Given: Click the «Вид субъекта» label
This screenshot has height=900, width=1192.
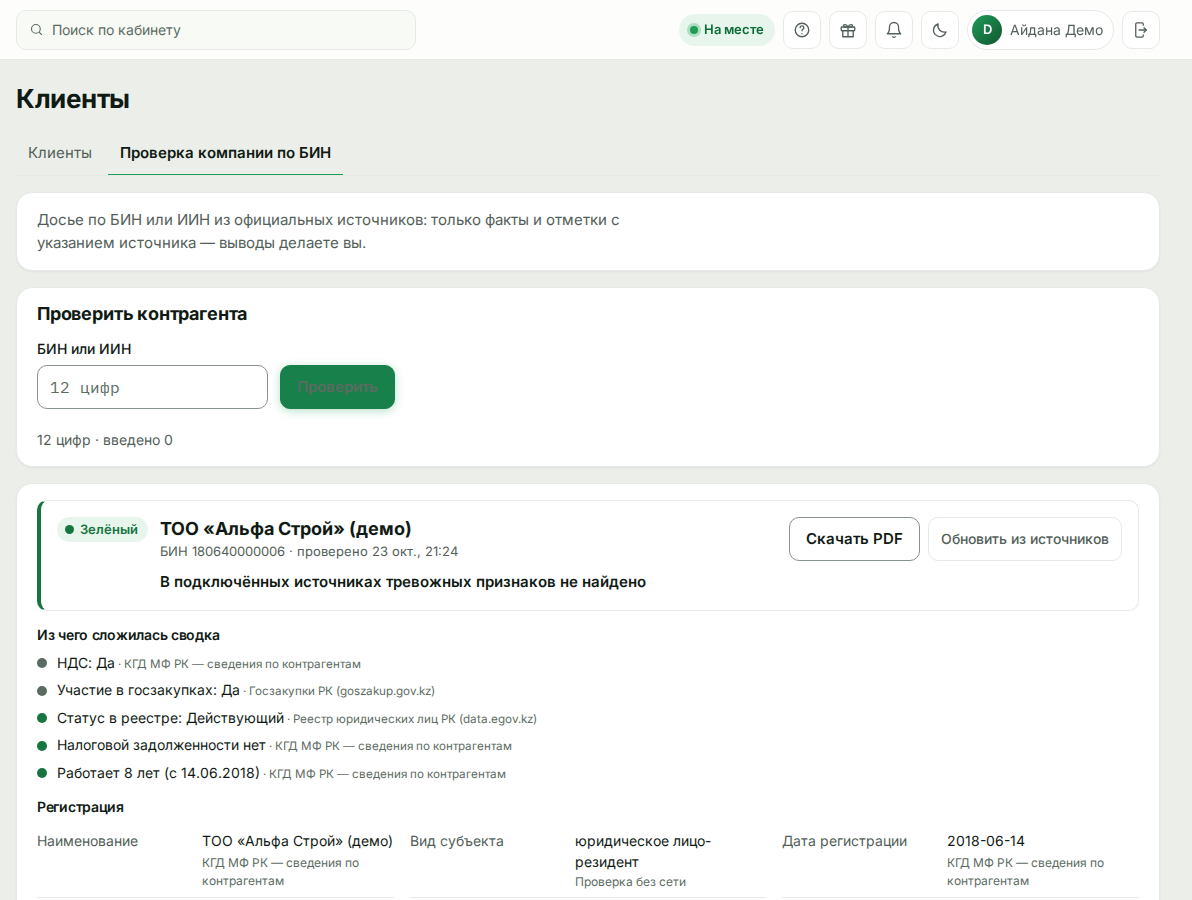Looking at the screenshot, I should (457, 841).
